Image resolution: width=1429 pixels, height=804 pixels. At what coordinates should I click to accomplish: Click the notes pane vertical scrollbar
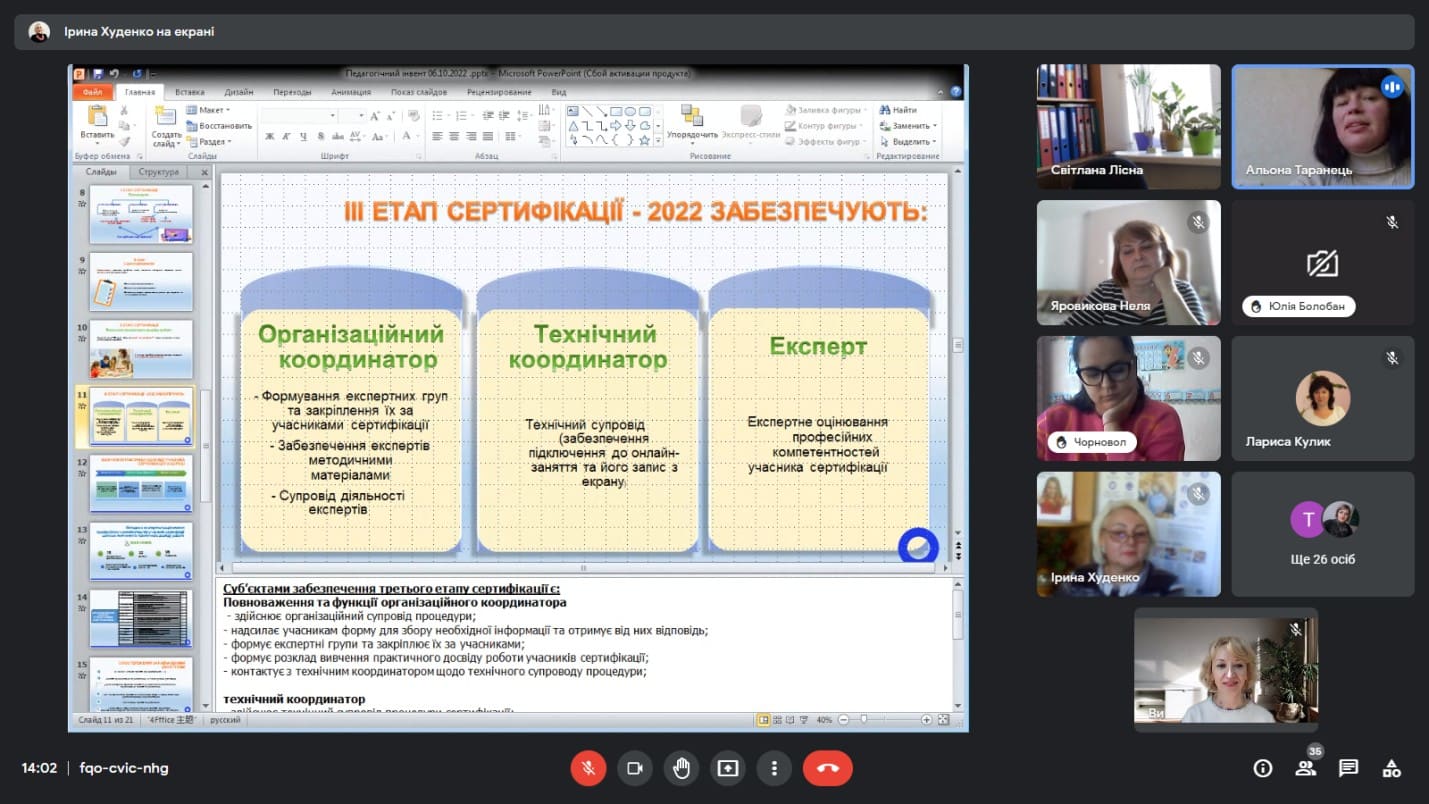(x=958, y=644)
